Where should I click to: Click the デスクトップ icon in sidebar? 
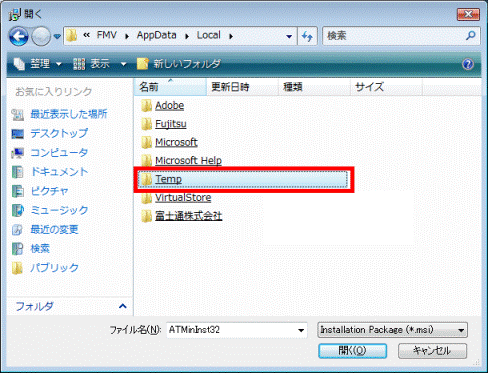pyautogui.click(x=18, y=134)
